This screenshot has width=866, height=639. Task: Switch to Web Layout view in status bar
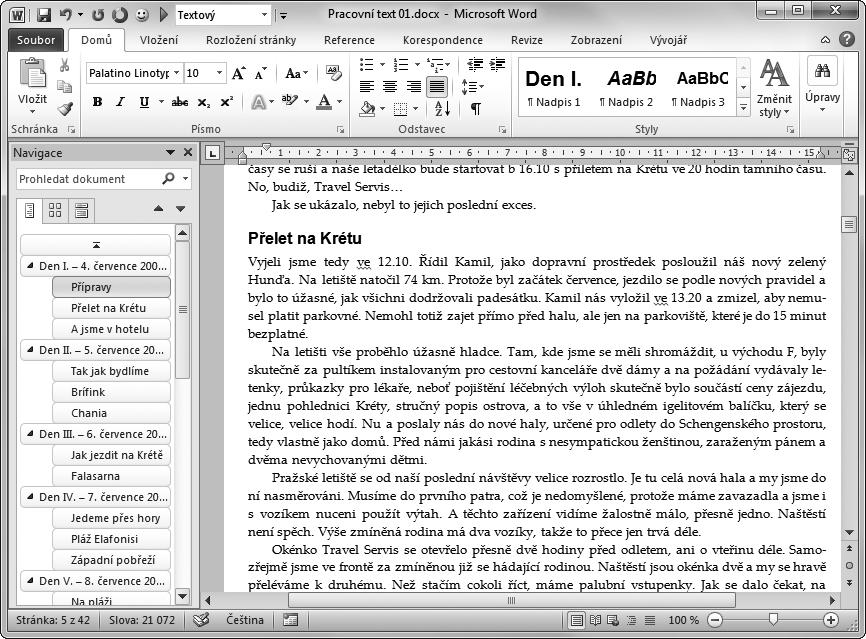(613, 620)
